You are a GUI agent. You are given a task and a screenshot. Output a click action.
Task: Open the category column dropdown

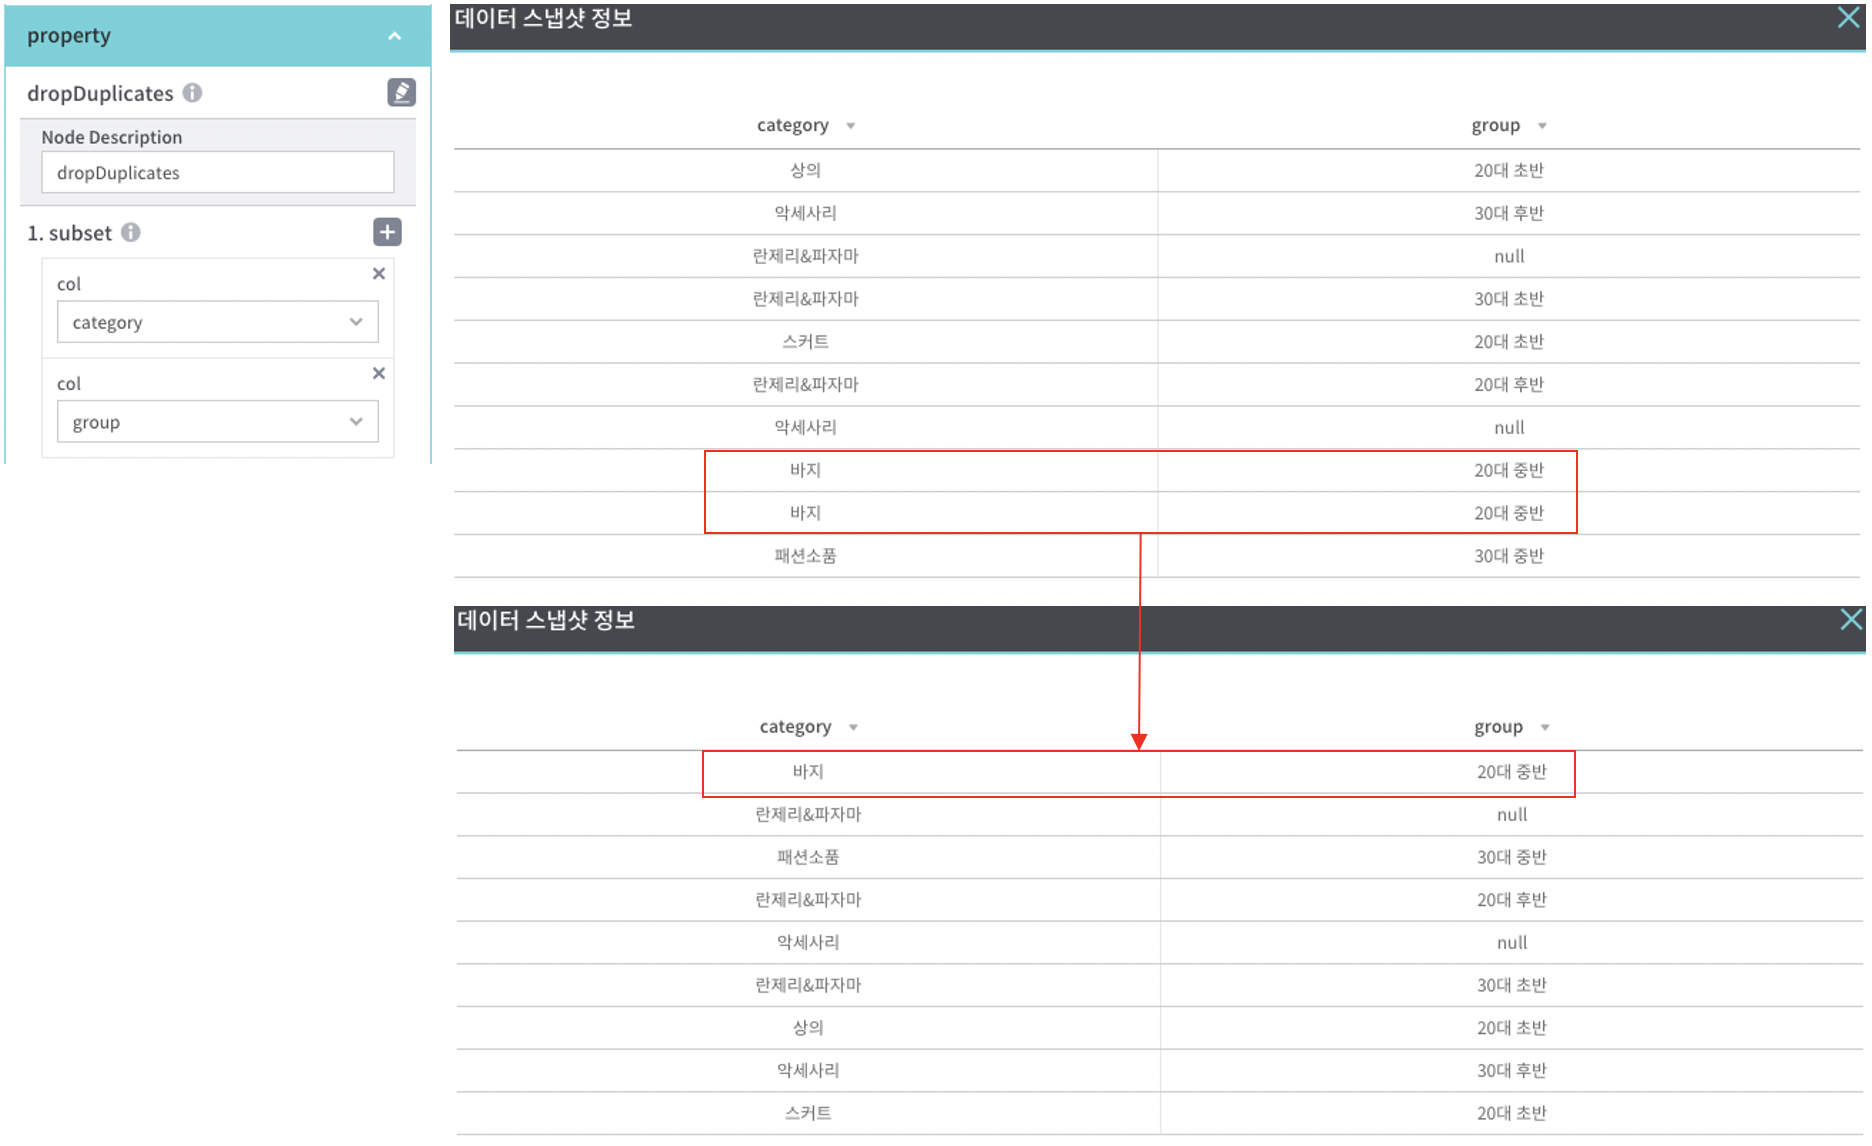(217, 322)
